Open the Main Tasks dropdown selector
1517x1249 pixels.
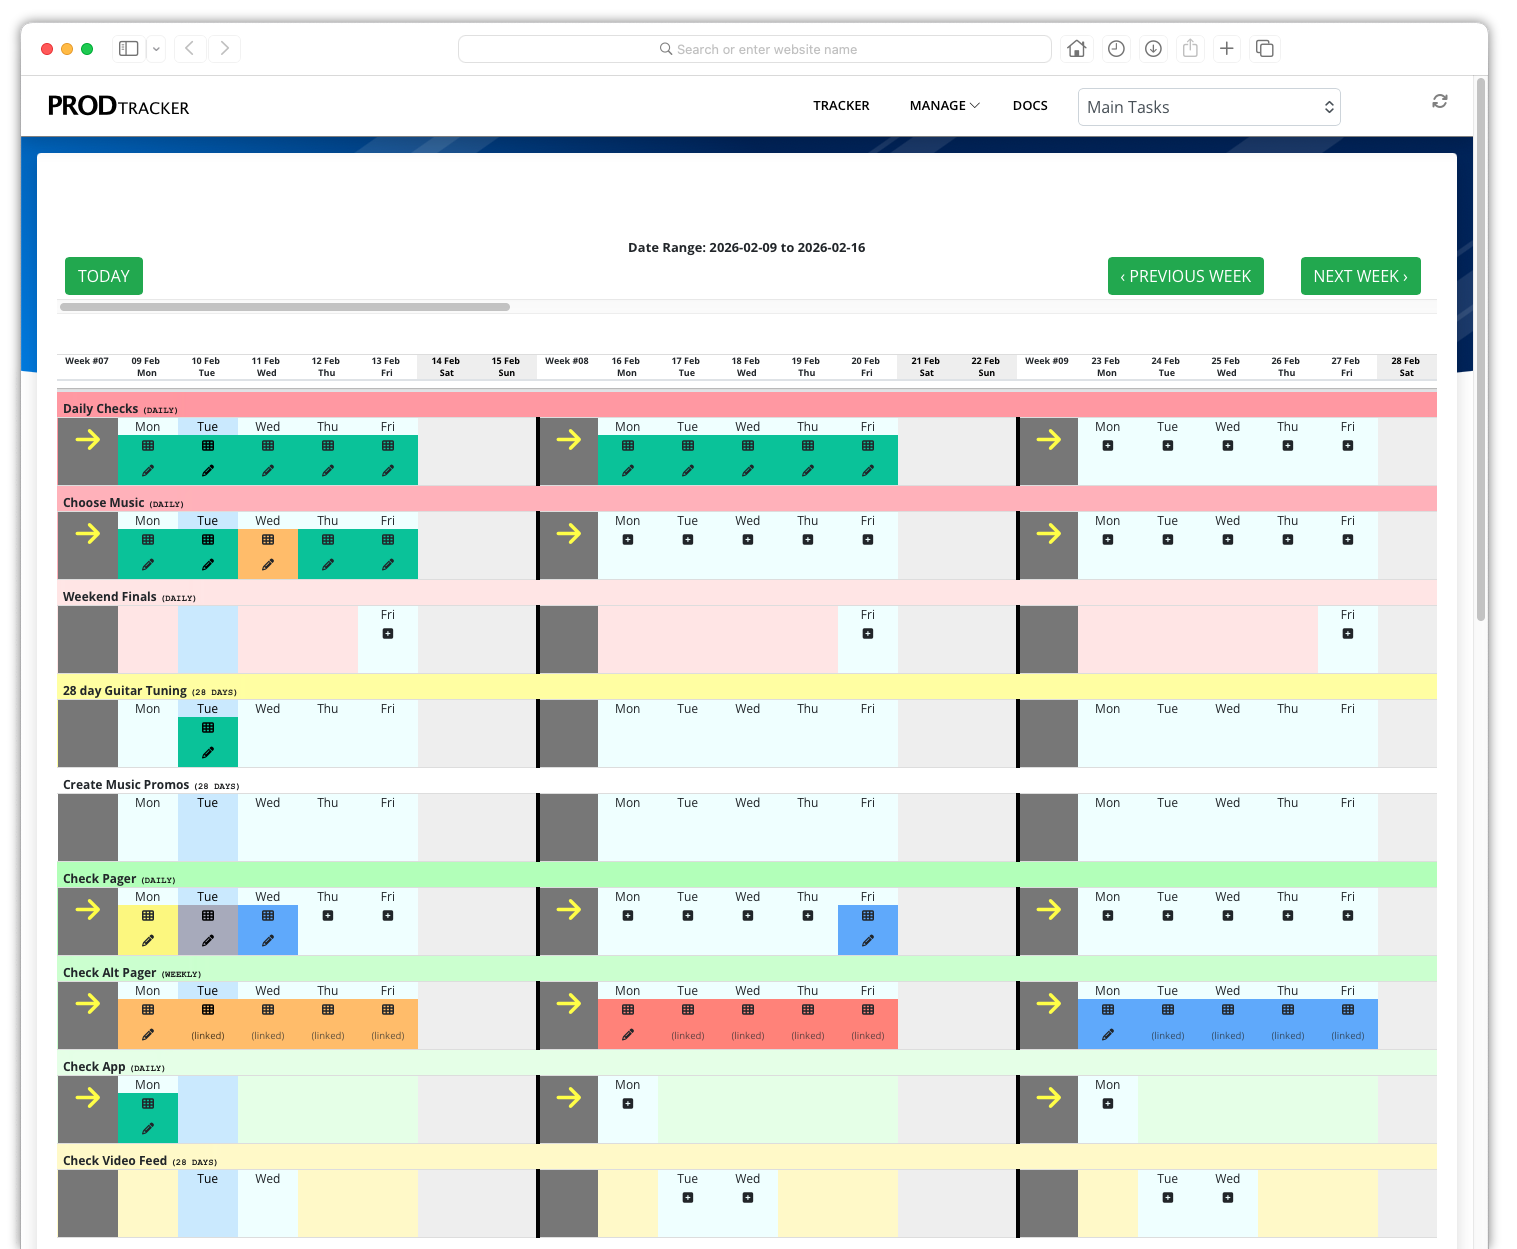click(x=1208, y=107)
